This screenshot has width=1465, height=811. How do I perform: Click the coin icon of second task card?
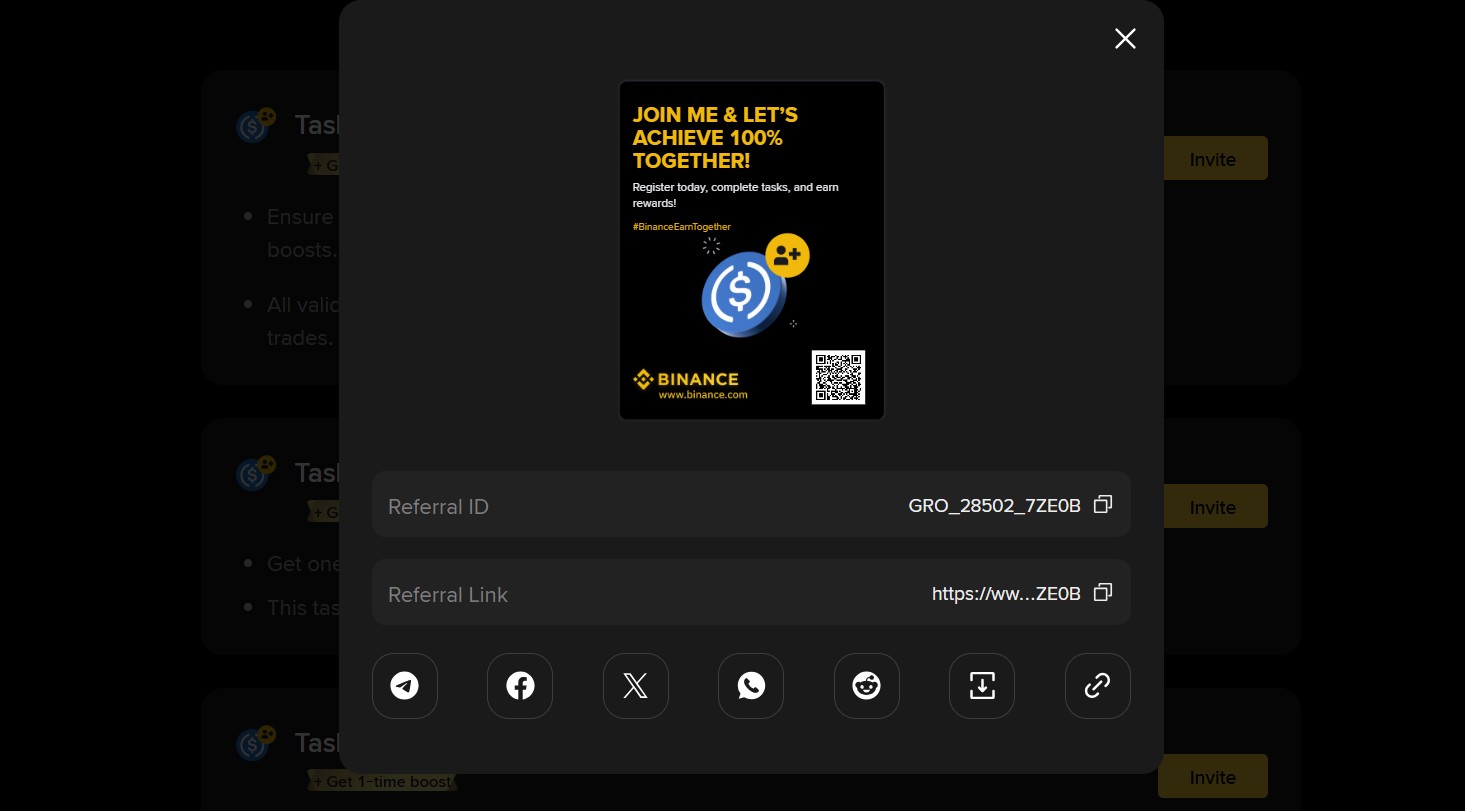pos(255,472)
